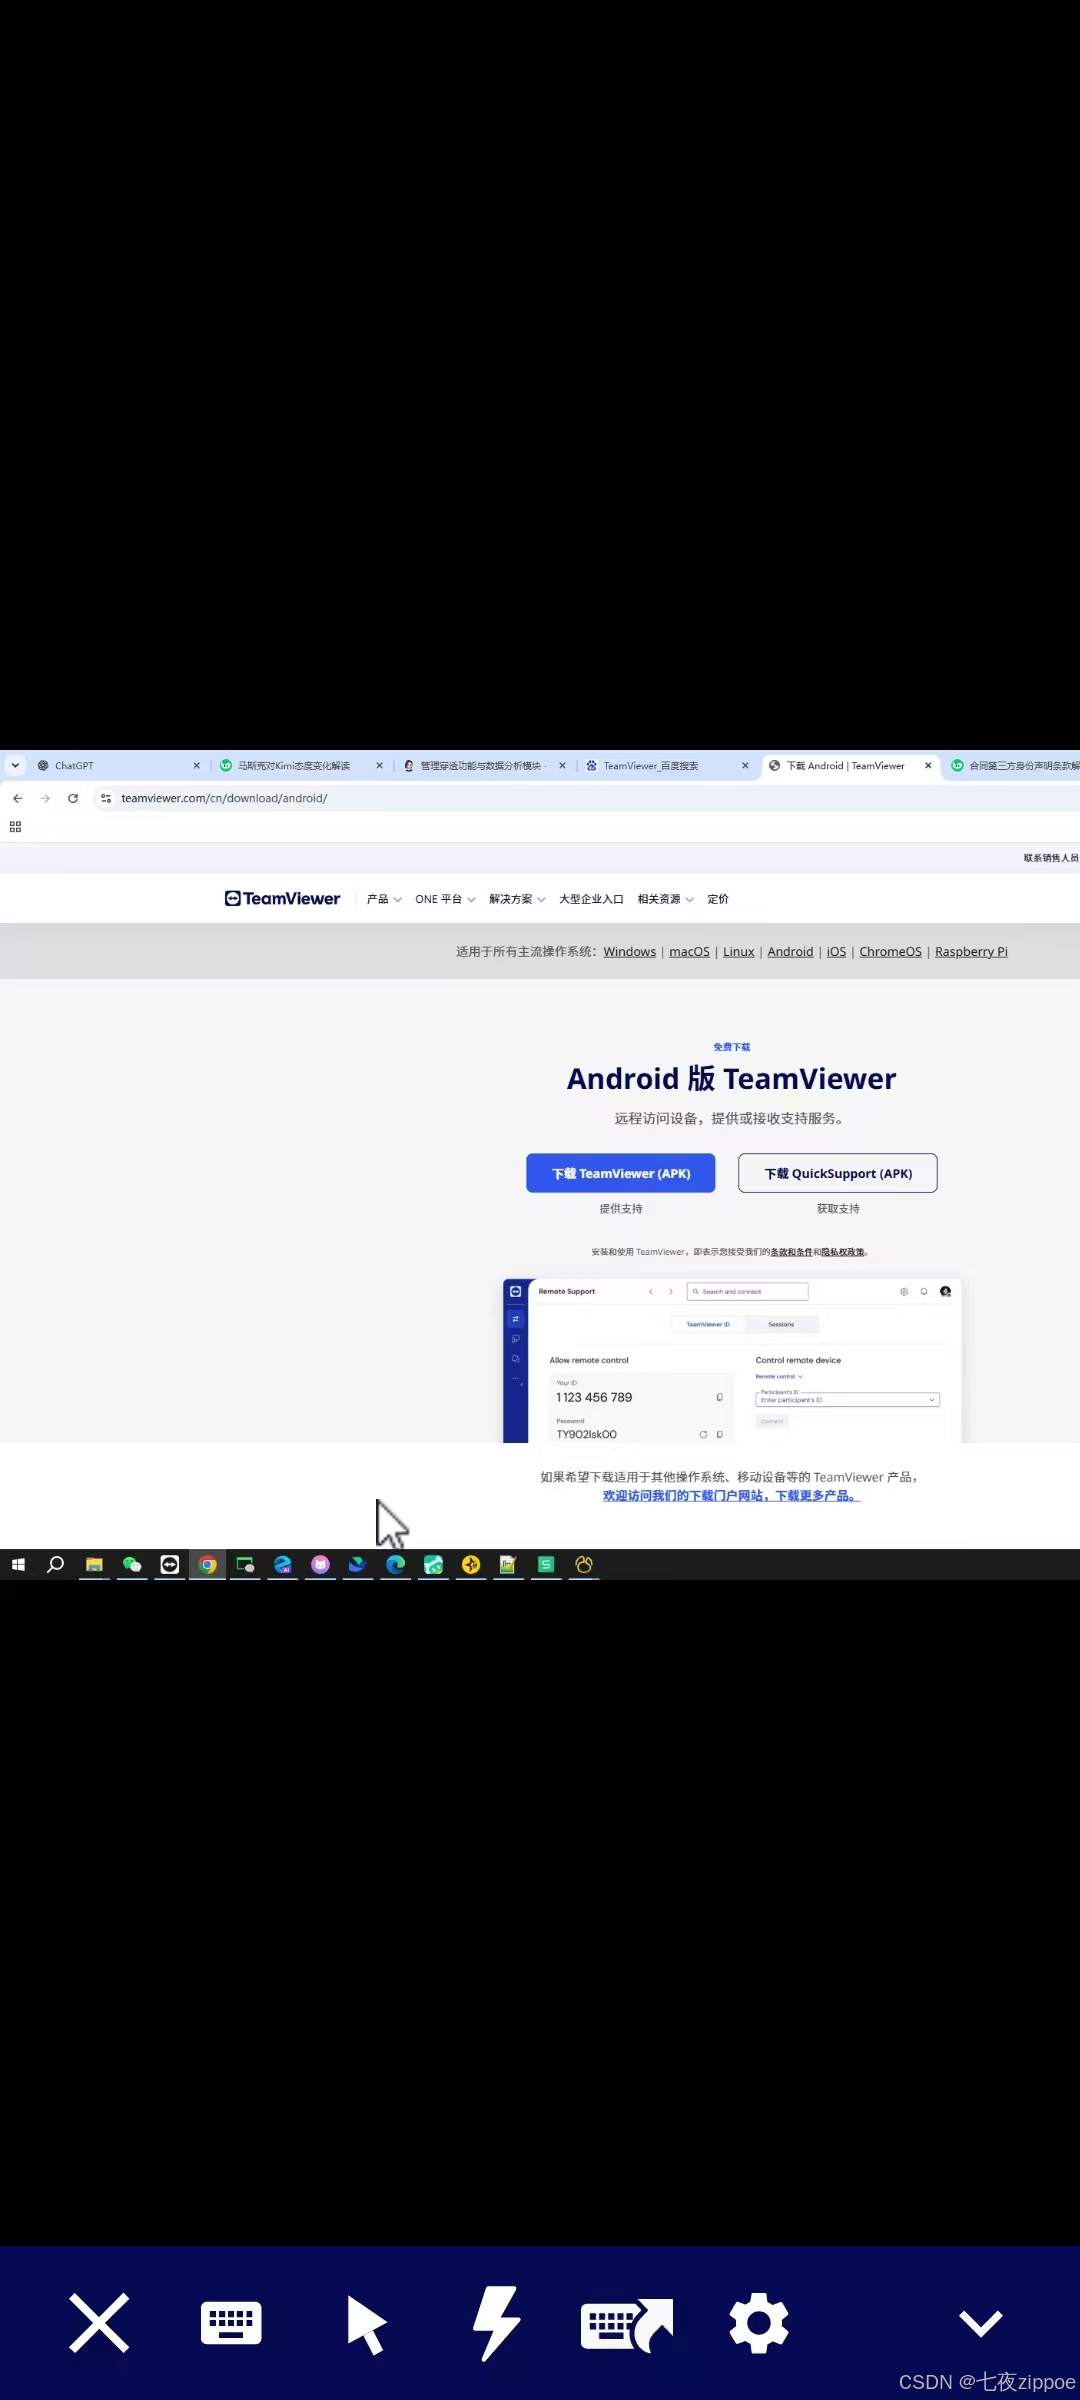Open the Android download link
The width and height of the screenshot is (1080, 2400).
tap(790, 952)
